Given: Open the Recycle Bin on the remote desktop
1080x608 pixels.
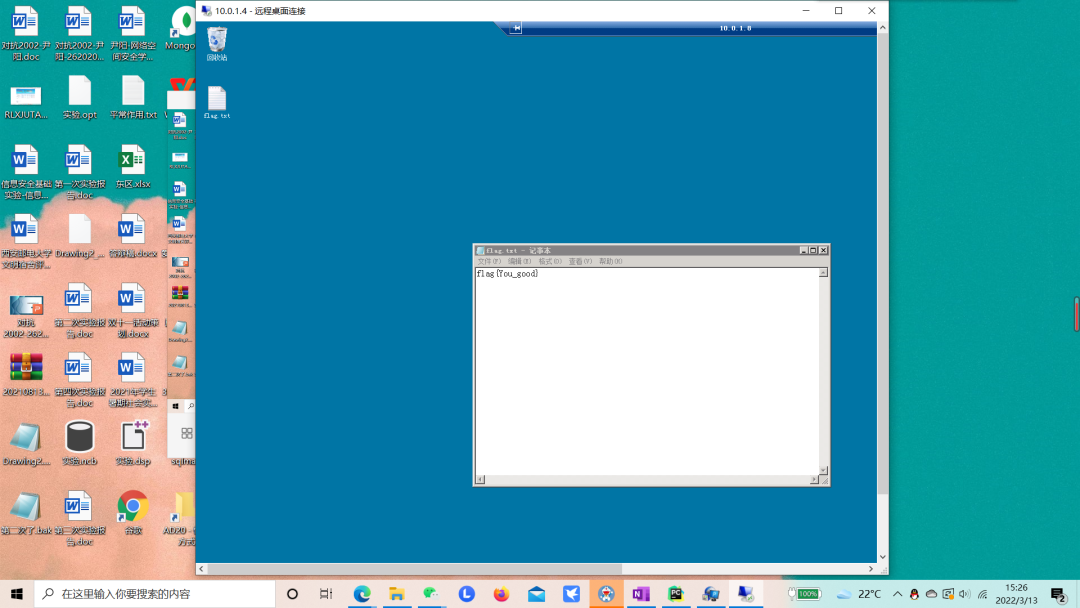Looking at the screenshot, I should pyautogui.click(x=217, y=43).
